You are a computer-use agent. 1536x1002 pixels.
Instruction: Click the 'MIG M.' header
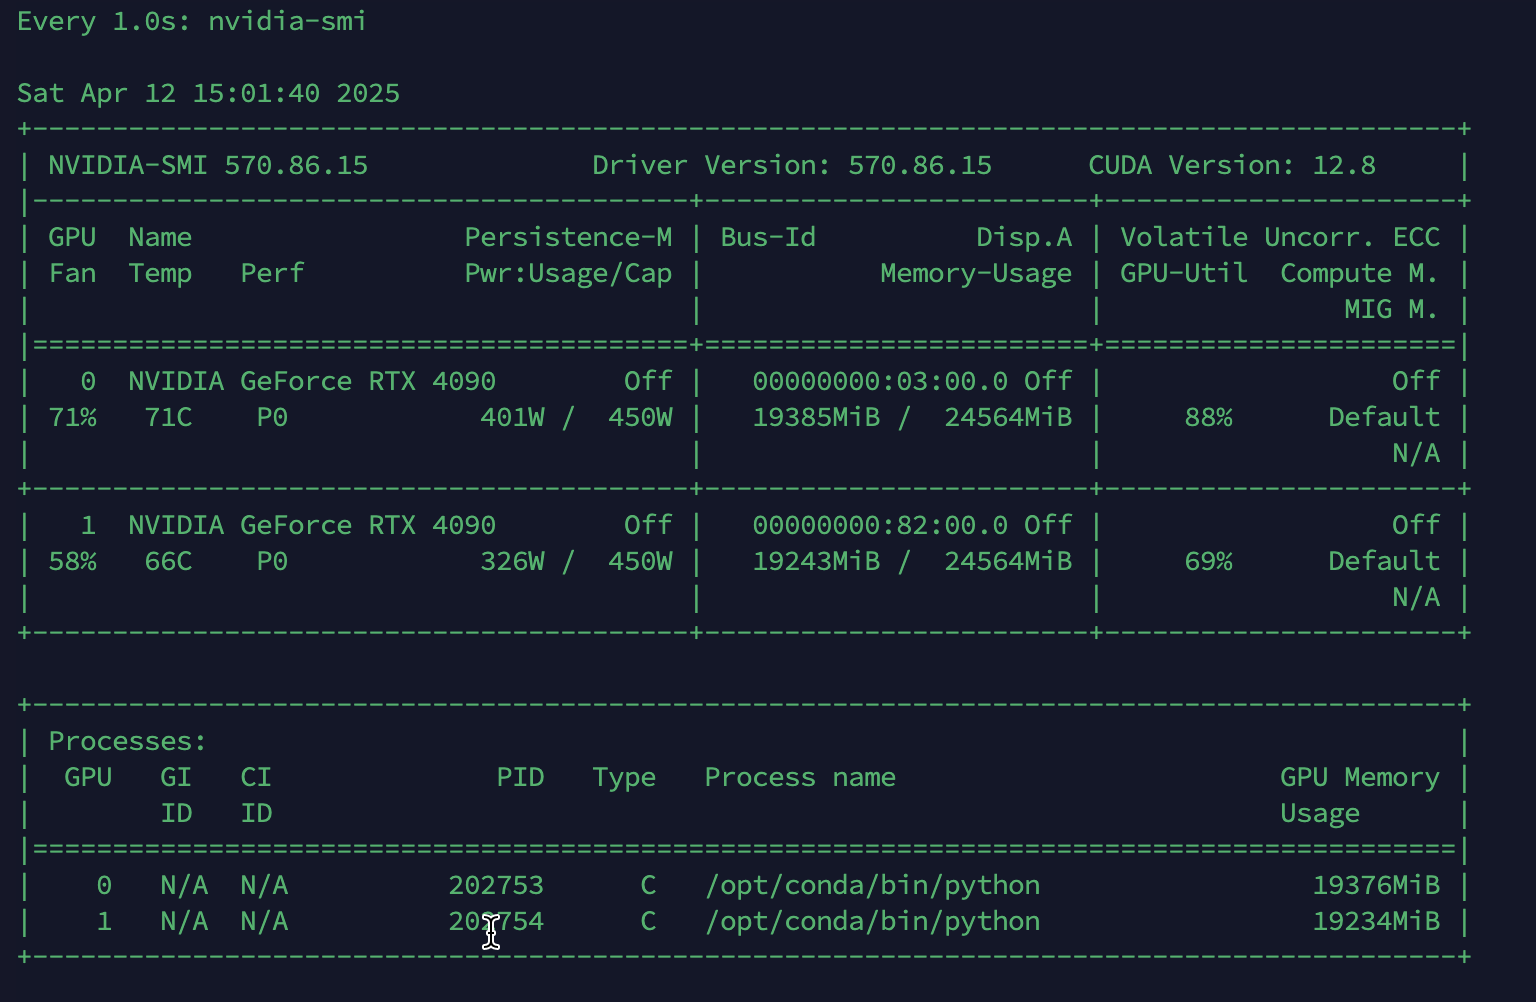click(x=1392, y=309)
